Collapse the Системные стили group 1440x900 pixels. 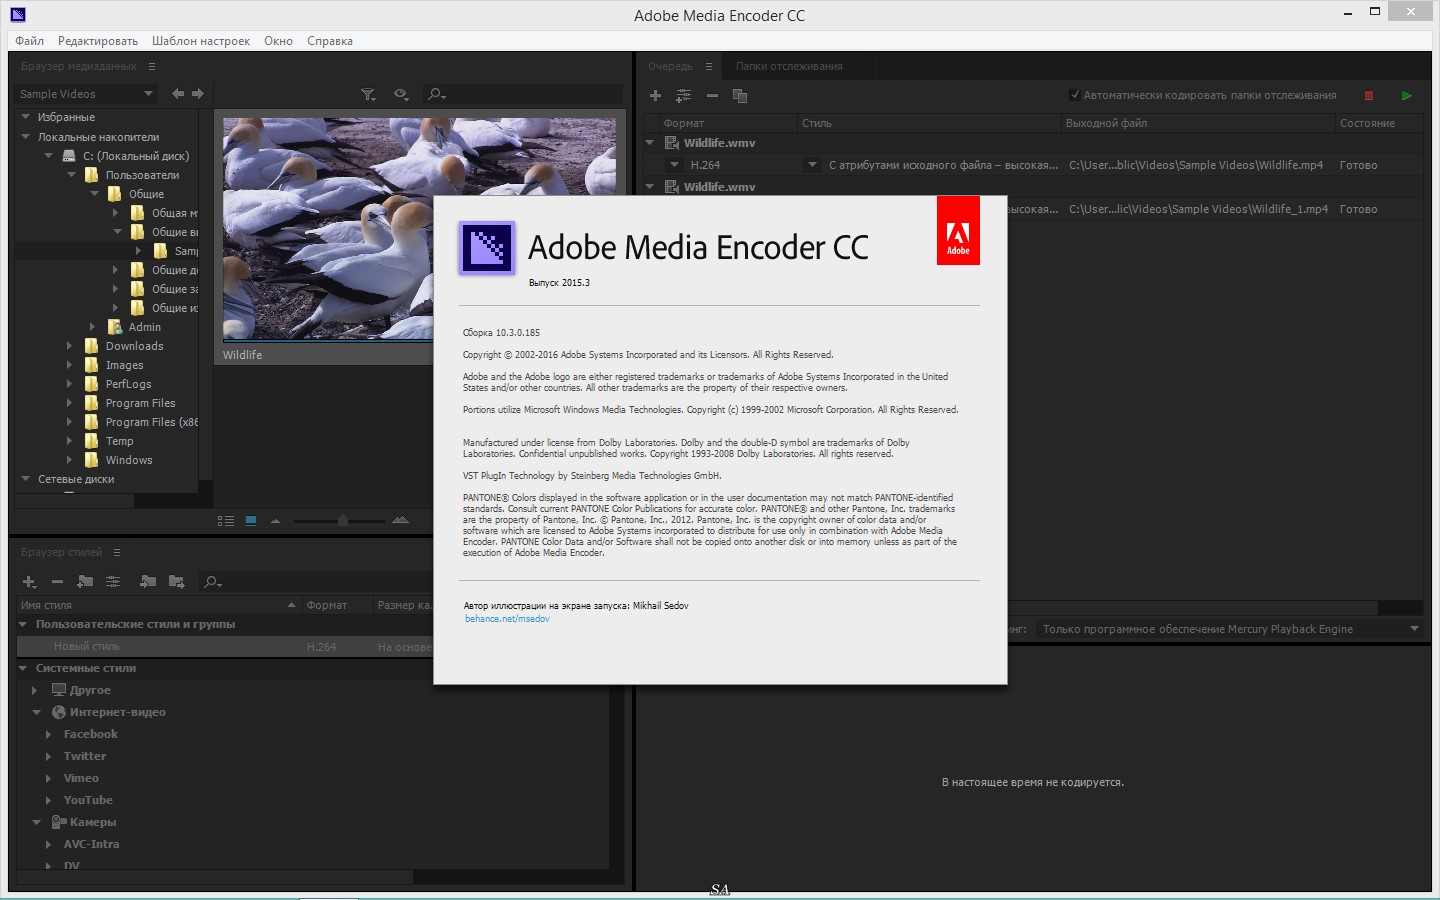[x=23, y=668]
